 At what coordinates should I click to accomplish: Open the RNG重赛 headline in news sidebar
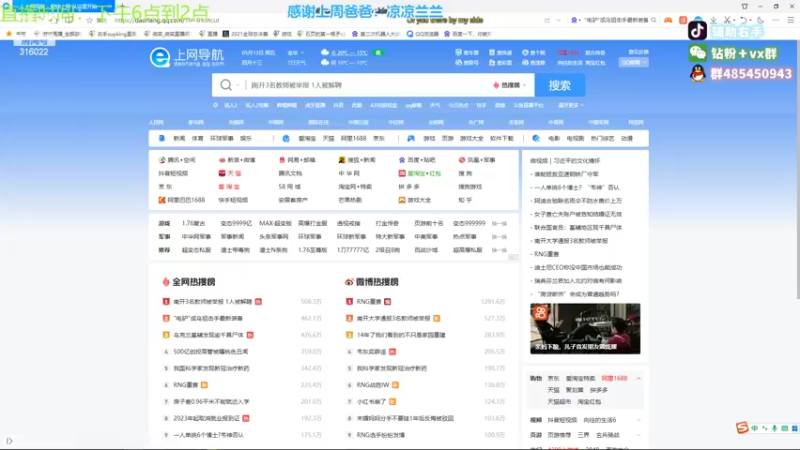coord(546,254)
